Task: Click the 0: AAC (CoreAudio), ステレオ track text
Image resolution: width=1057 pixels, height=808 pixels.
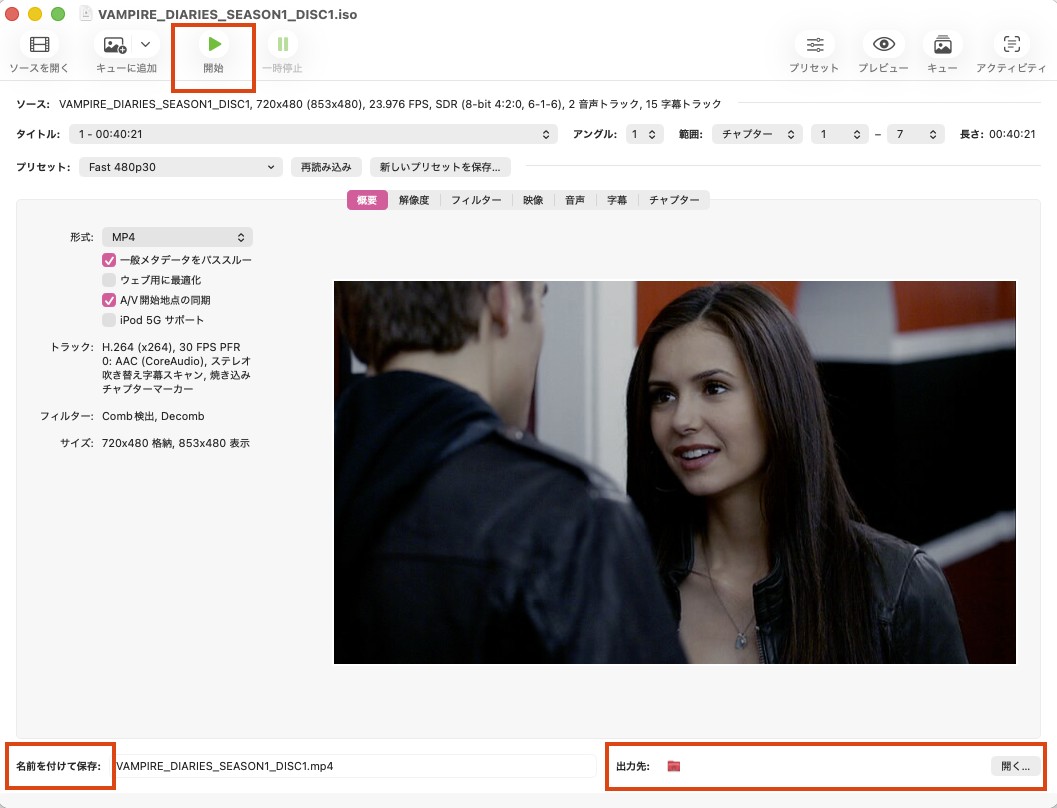Action: click(176, 361)
